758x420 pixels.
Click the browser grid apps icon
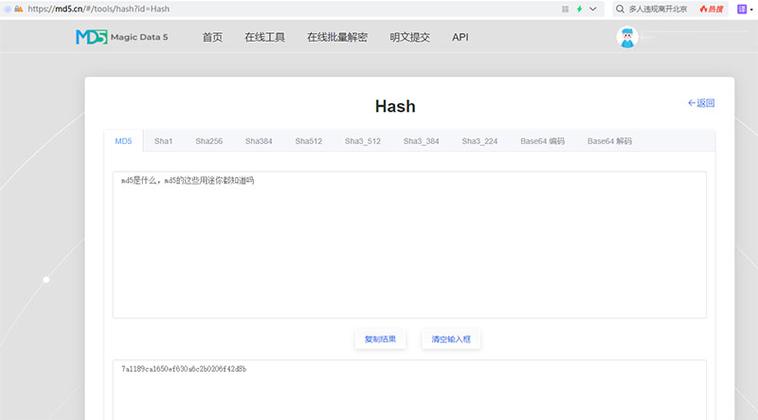click(x=565, y=9)
